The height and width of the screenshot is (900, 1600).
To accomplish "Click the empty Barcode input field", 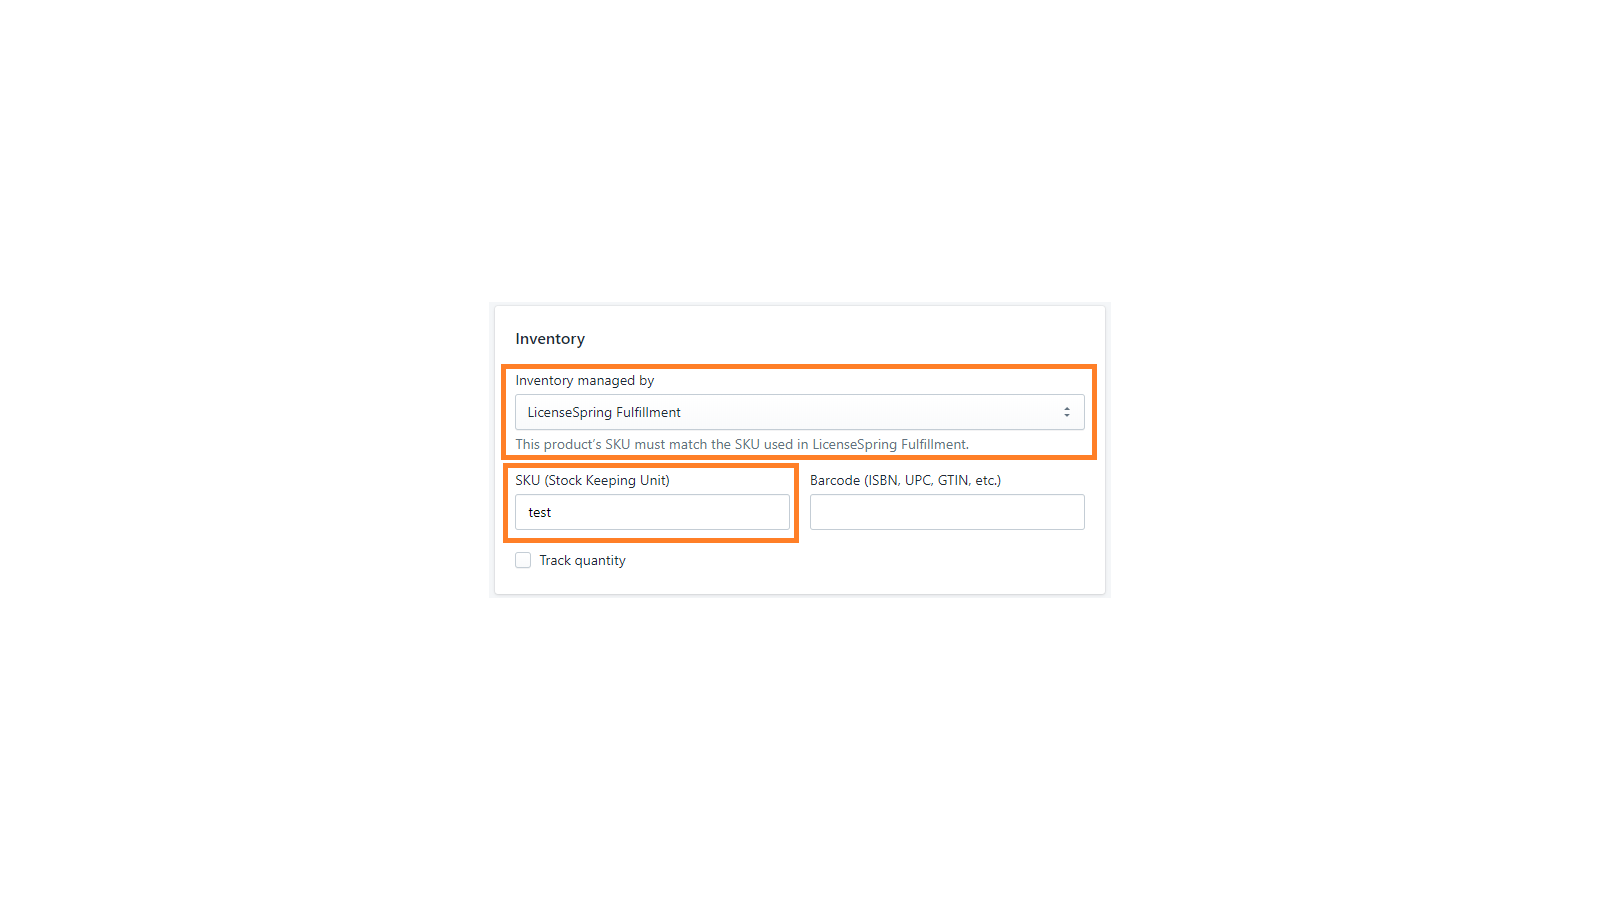I will click(946, 512).
